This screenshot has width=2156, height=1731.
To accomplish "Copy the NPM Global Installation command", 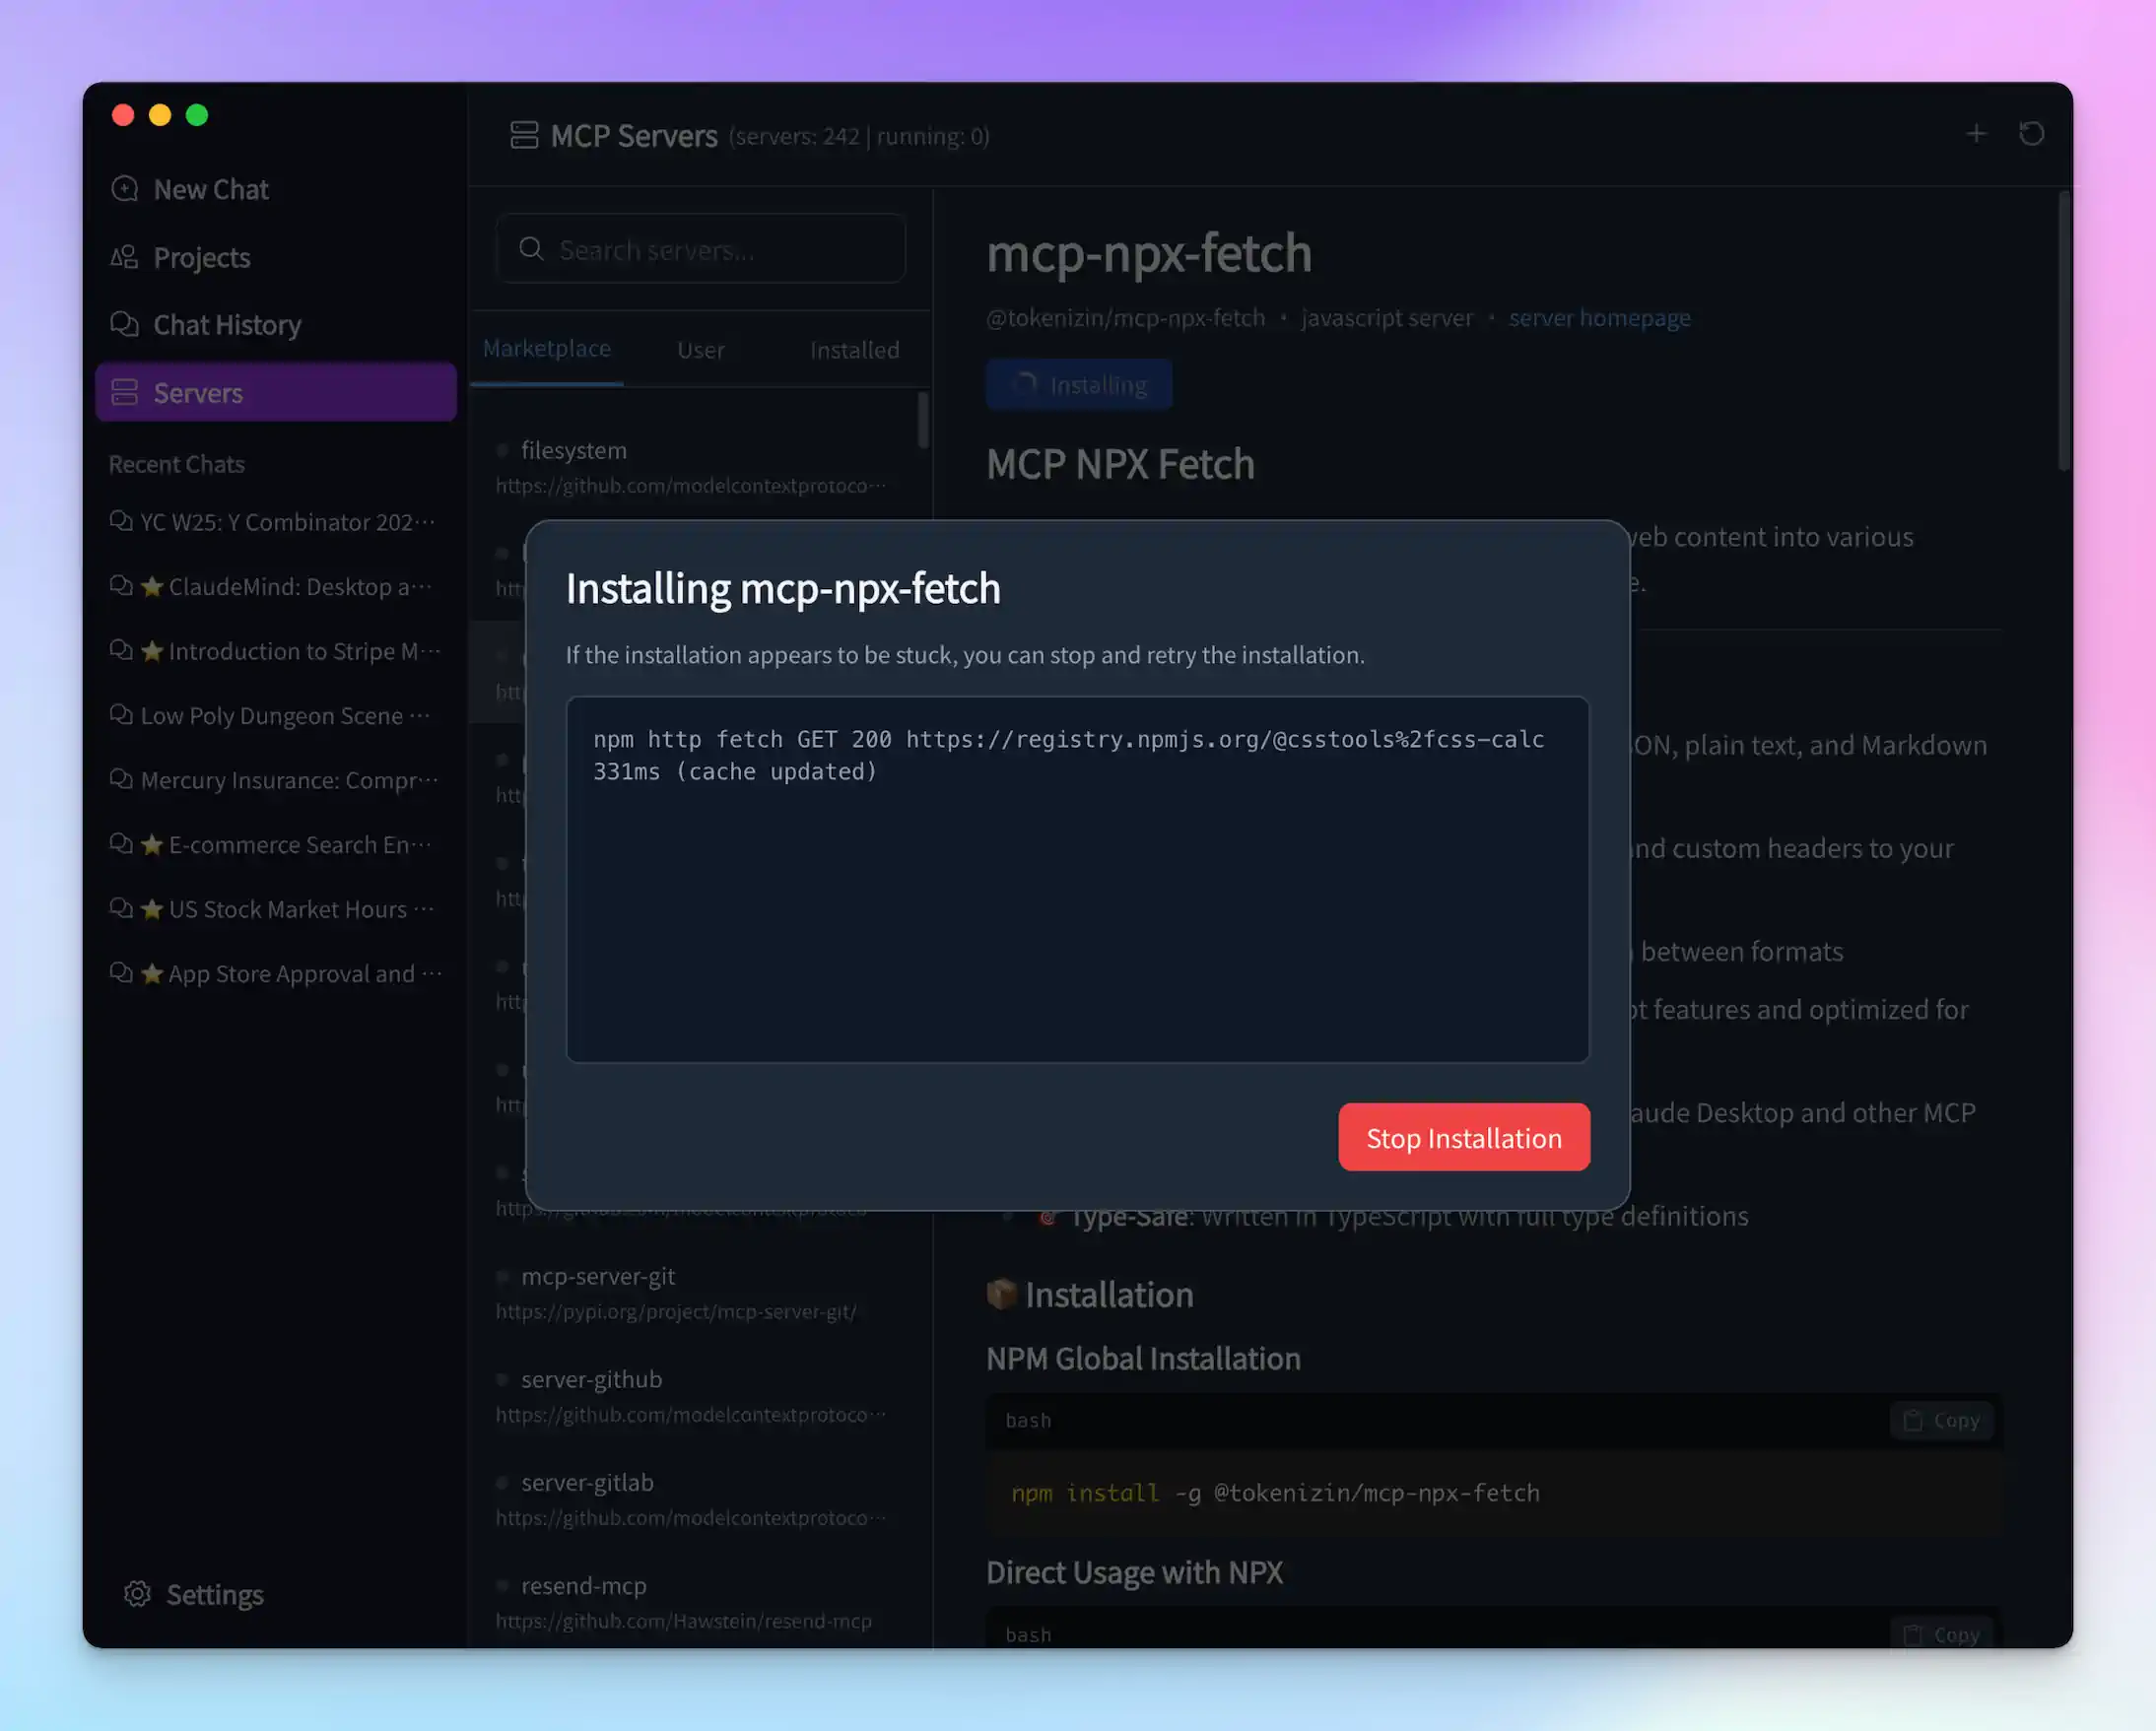I will [1941, 1420].
